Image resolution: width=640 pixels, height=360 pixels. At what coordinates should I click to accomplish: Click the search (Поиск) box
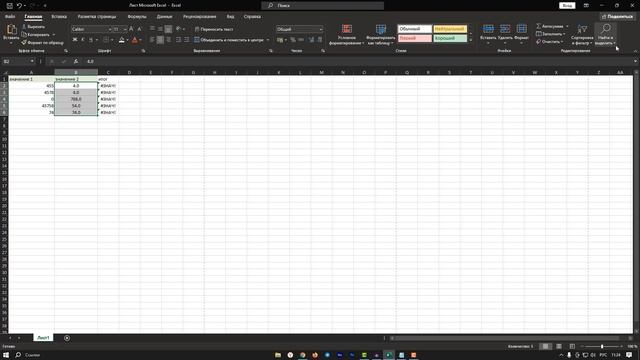322,5
